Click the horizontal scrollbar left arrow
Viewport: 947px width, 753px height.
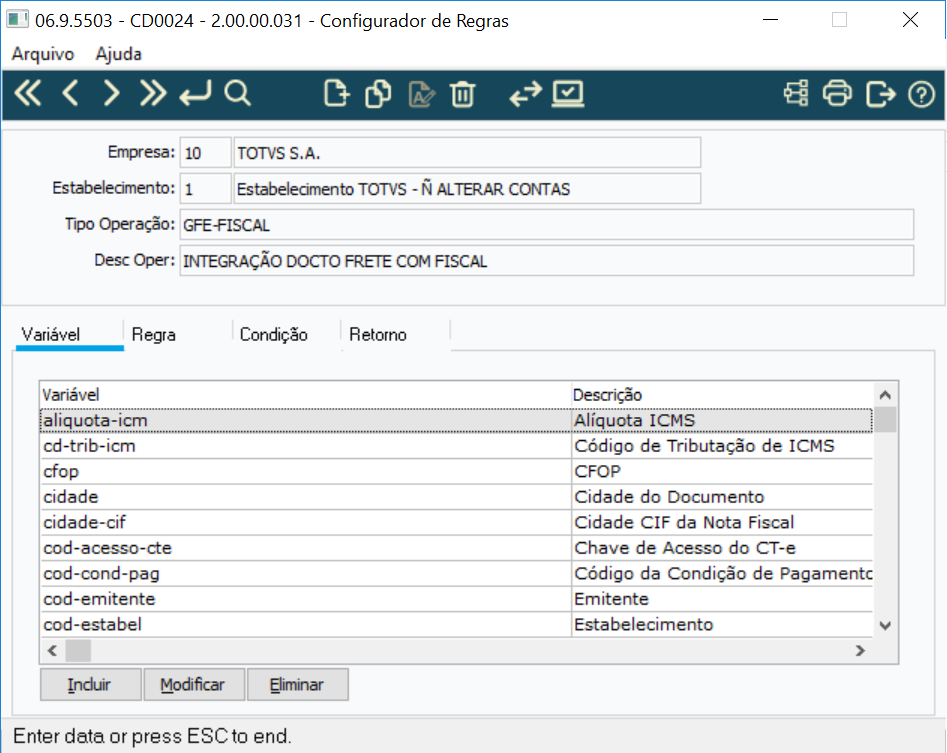tap(52, 650)
